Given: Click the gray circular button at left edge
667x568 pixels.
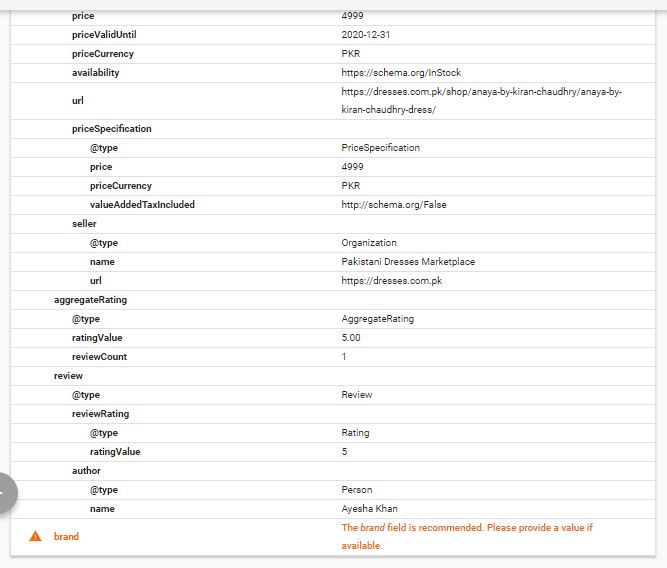Looking at the screenshot, I should (x=5, y=493).
